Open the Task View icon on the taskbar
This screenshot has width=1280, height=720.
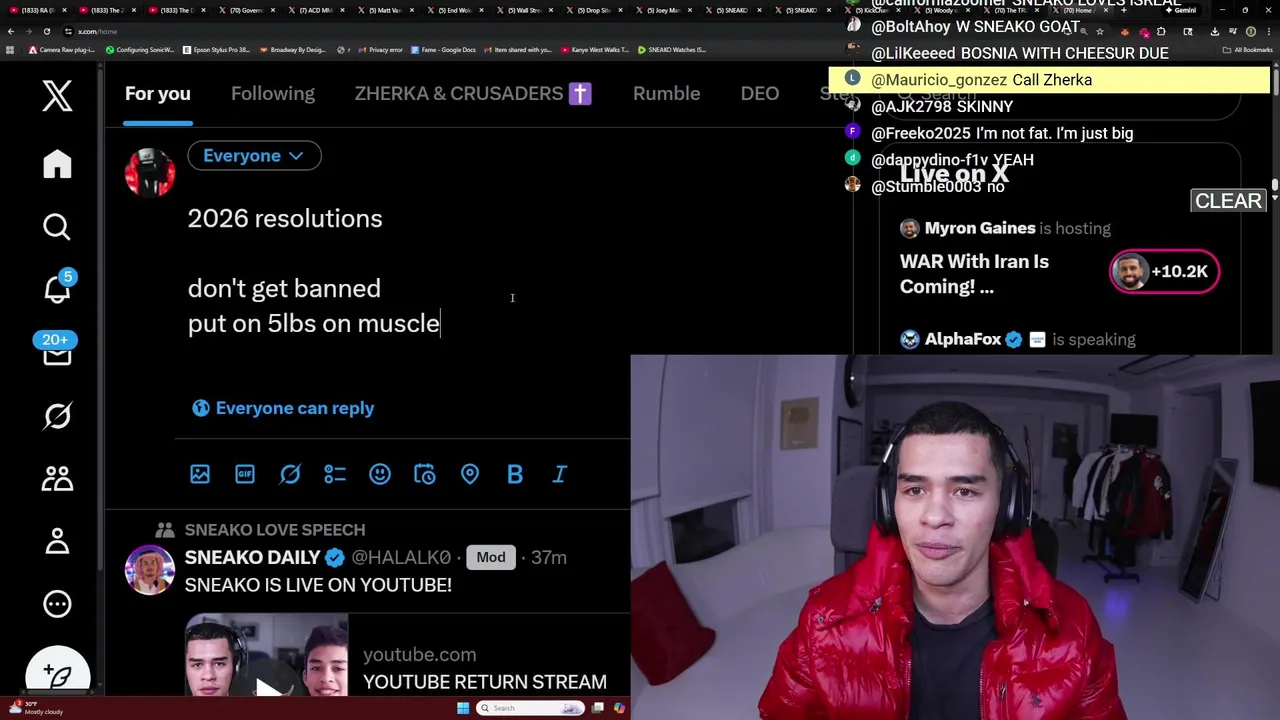point(598,708)
